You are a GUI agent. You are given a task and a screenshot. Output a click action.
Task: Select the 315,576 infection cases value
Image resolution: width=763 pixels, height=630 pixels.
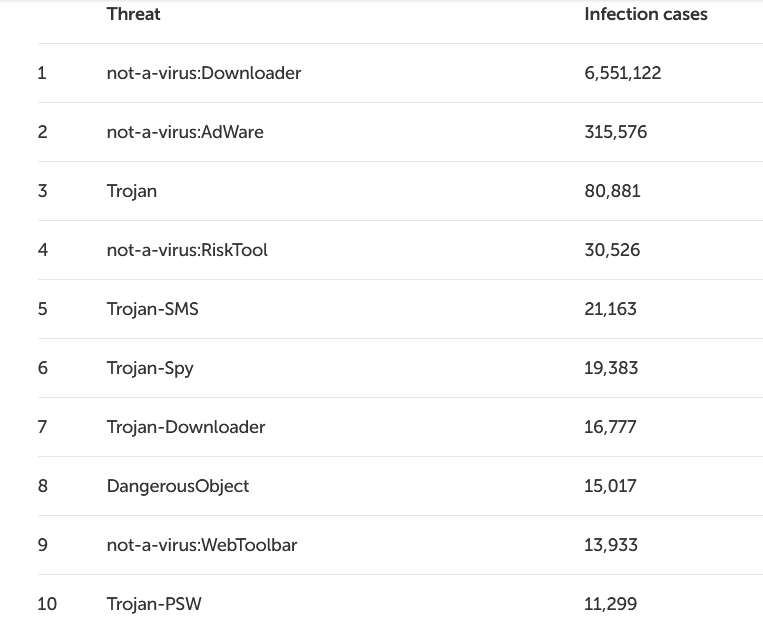click(x=615, y=132)
